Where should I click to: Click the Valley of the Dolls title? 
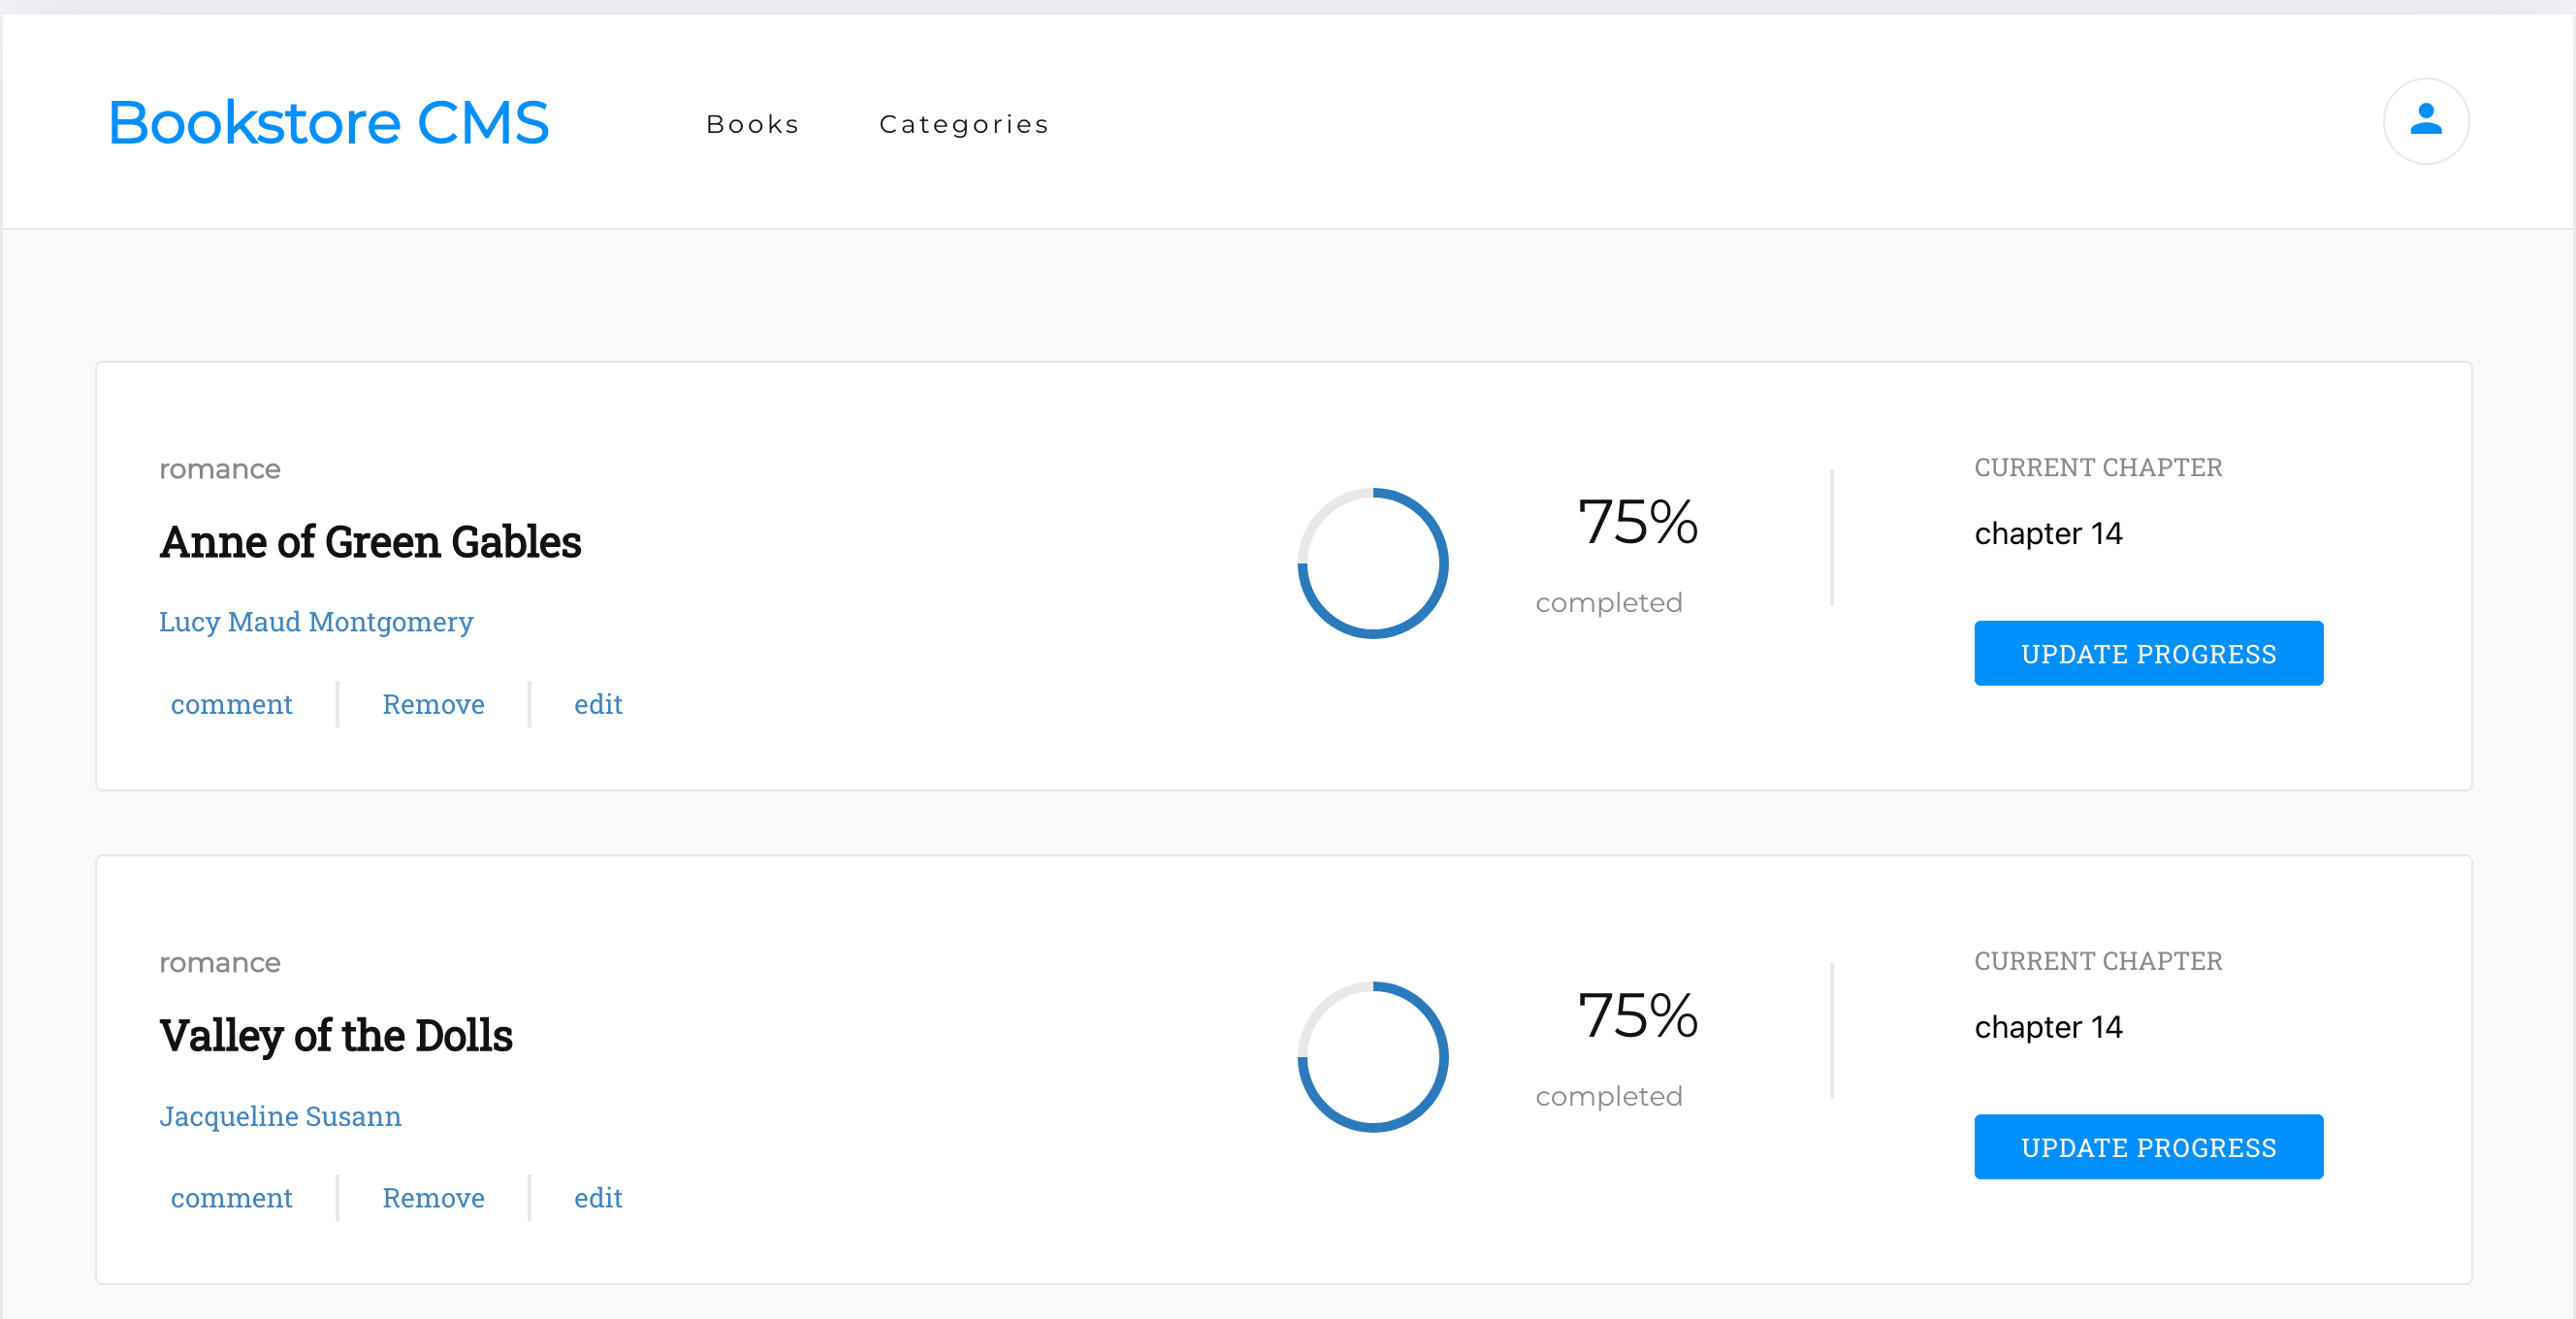(x=336, y=1036)
